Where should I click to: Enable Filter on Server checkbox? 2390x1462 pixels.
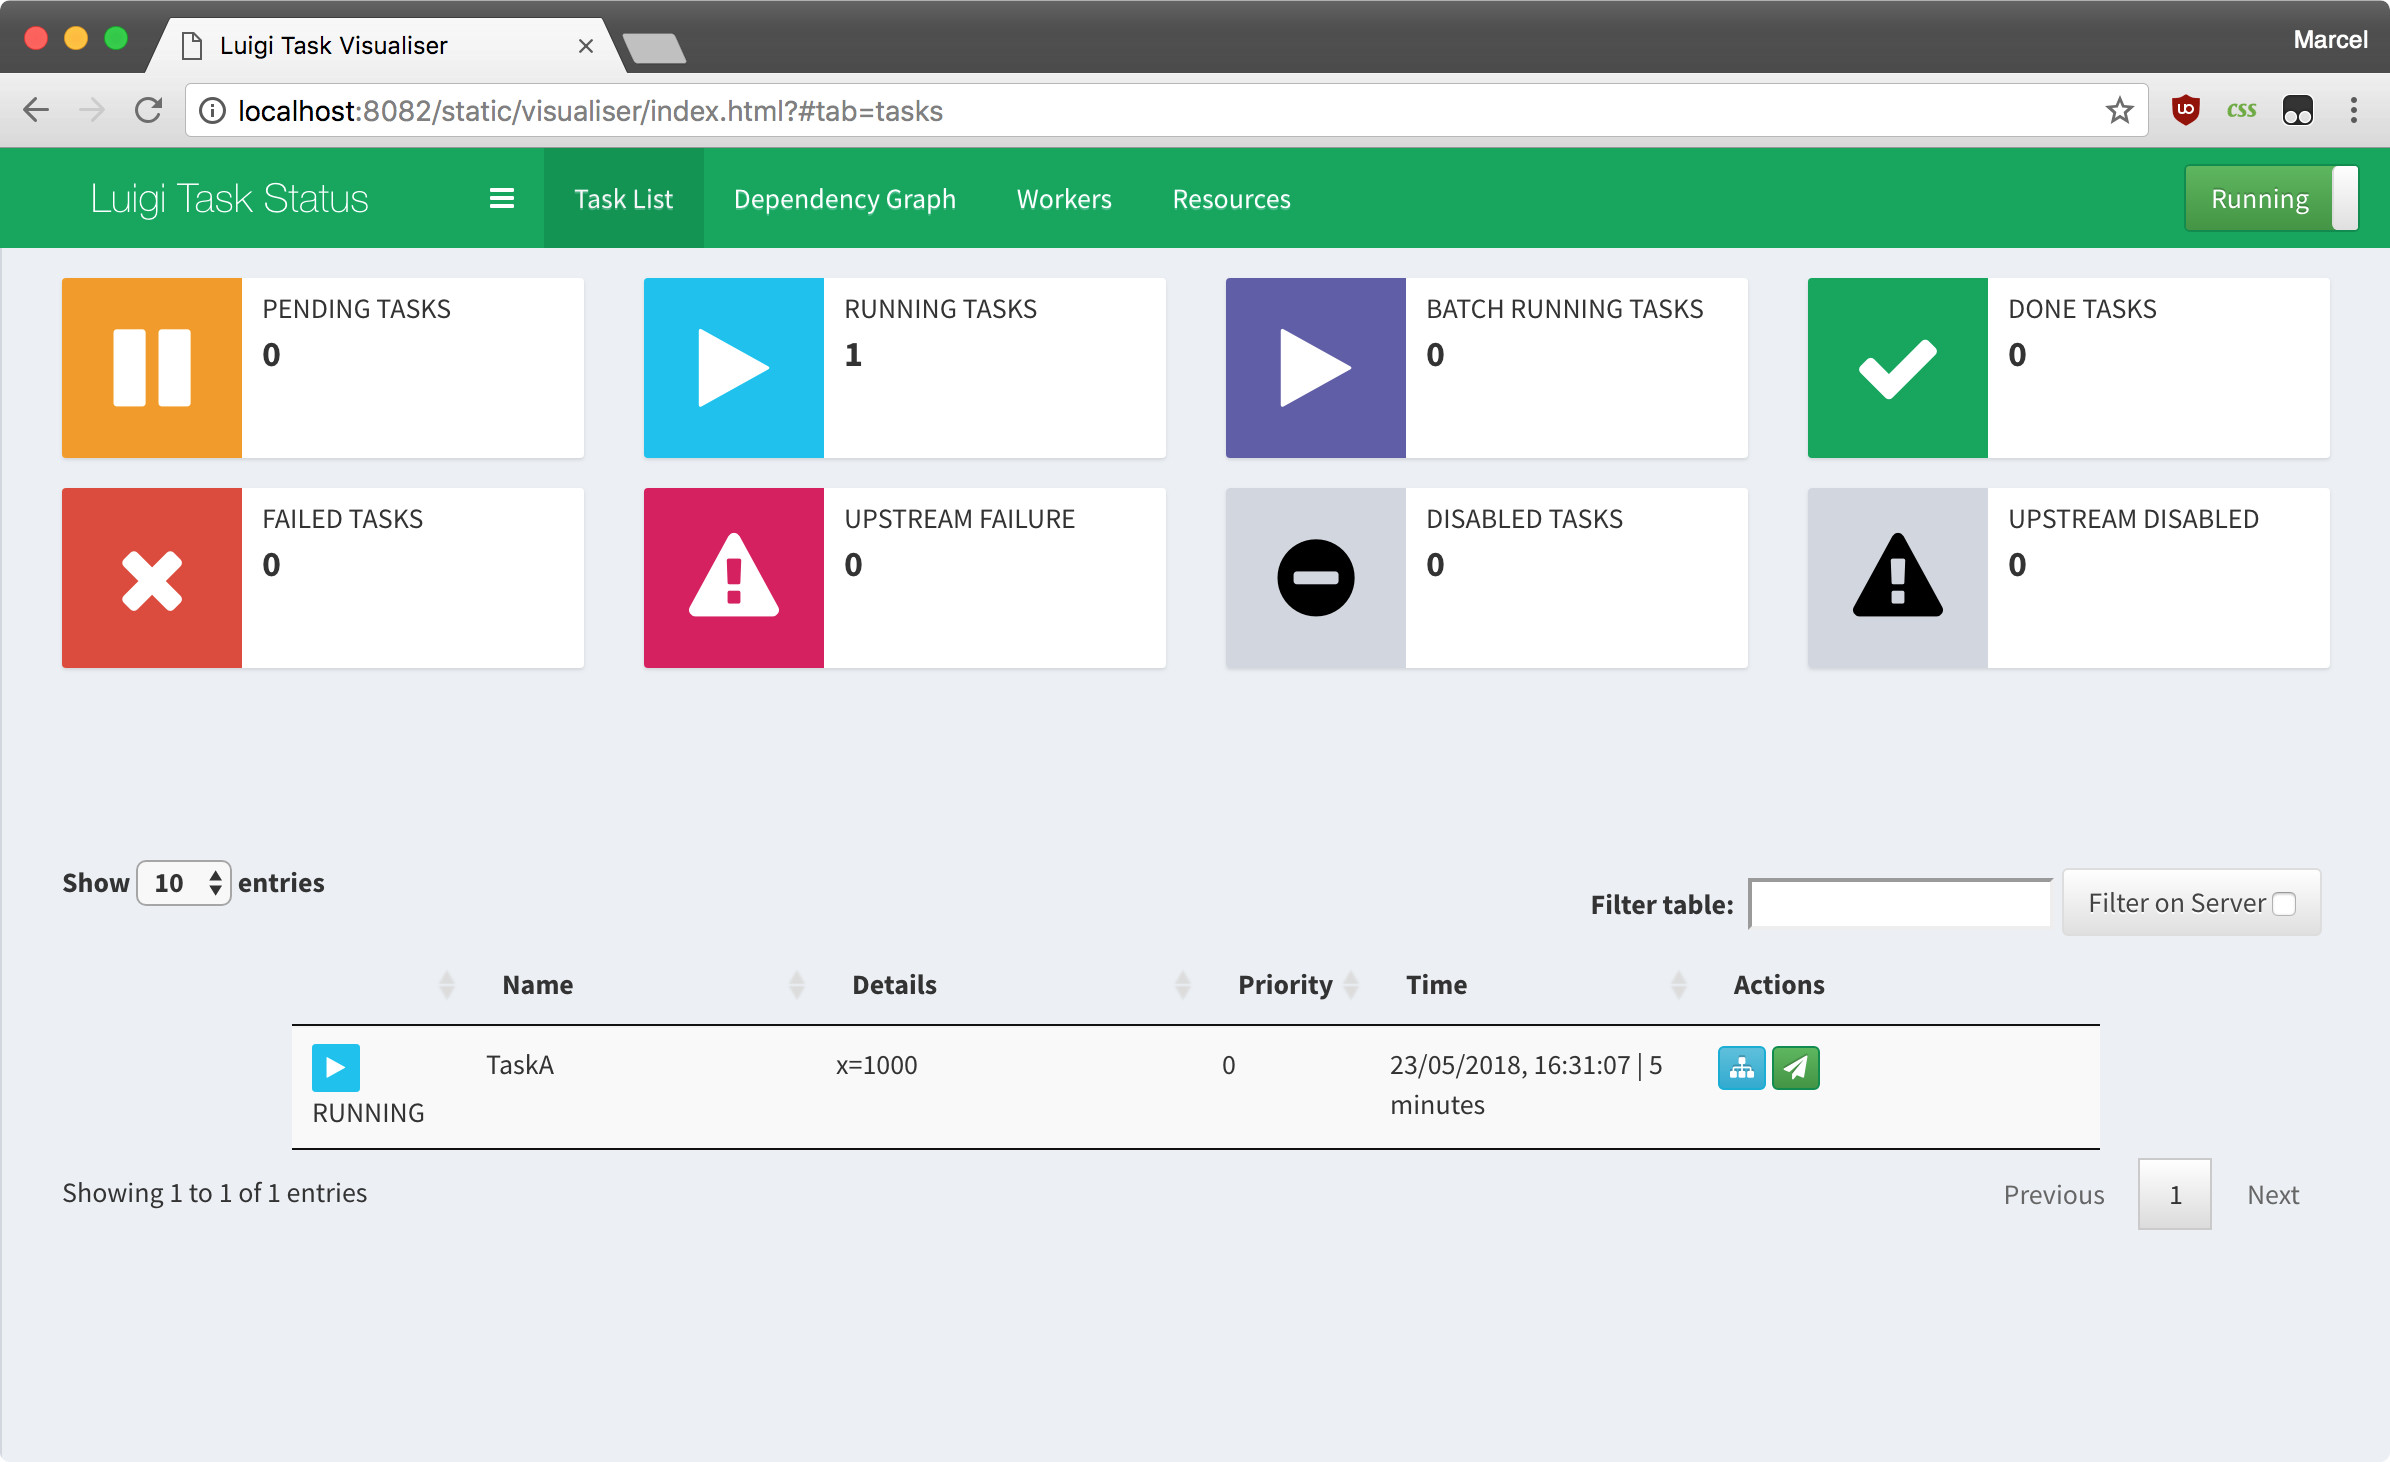(x=2284, y=904)
